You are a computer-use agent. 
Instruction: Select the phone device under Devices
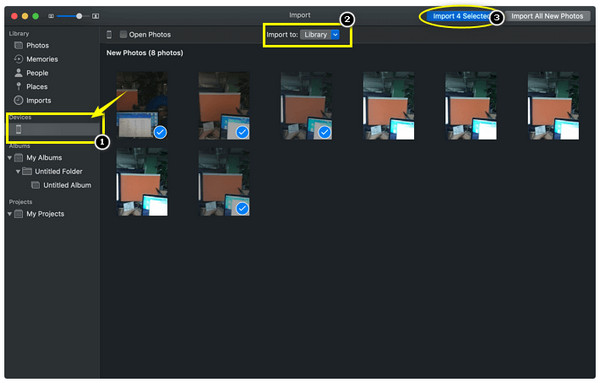[55, 129]
